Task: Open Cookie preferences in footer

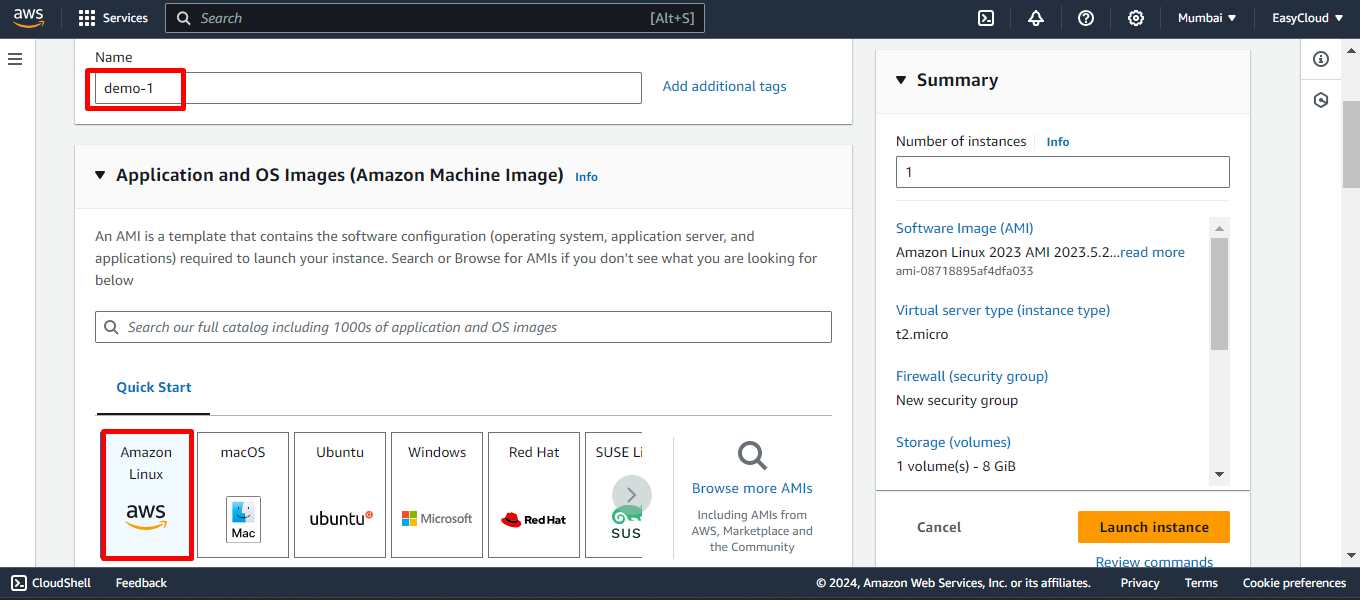Action: pos(1294,583)
